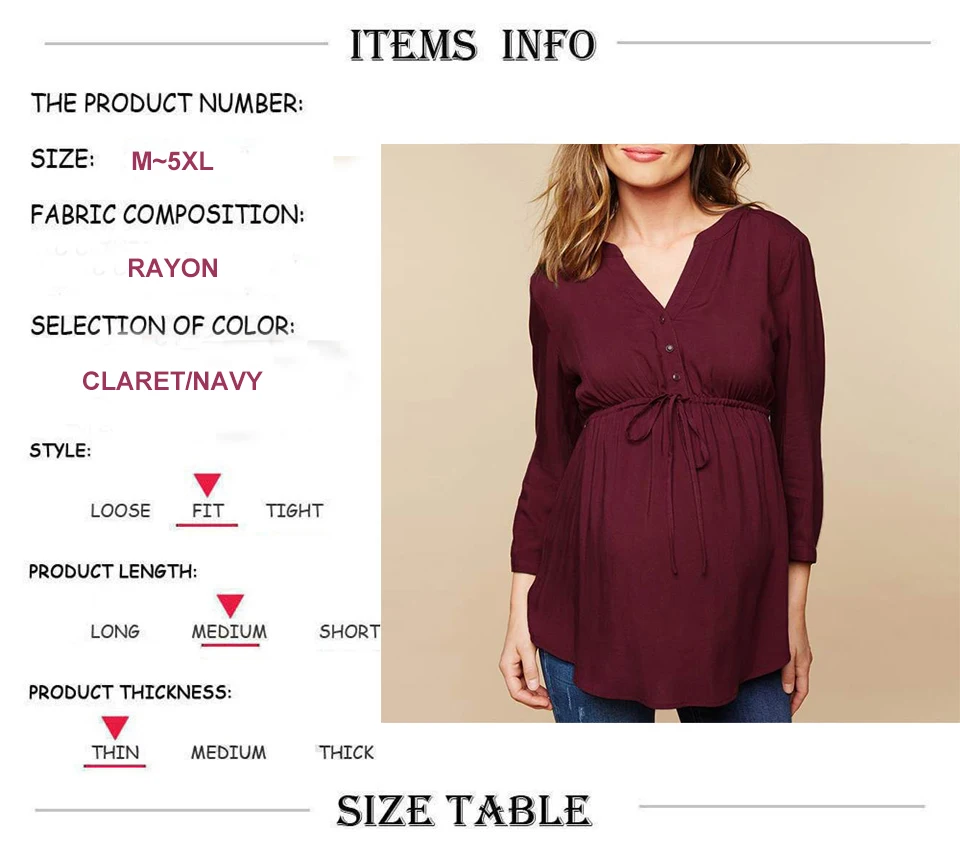Select the FIT style option
960x852 pixels.
(x=208, y=510)
